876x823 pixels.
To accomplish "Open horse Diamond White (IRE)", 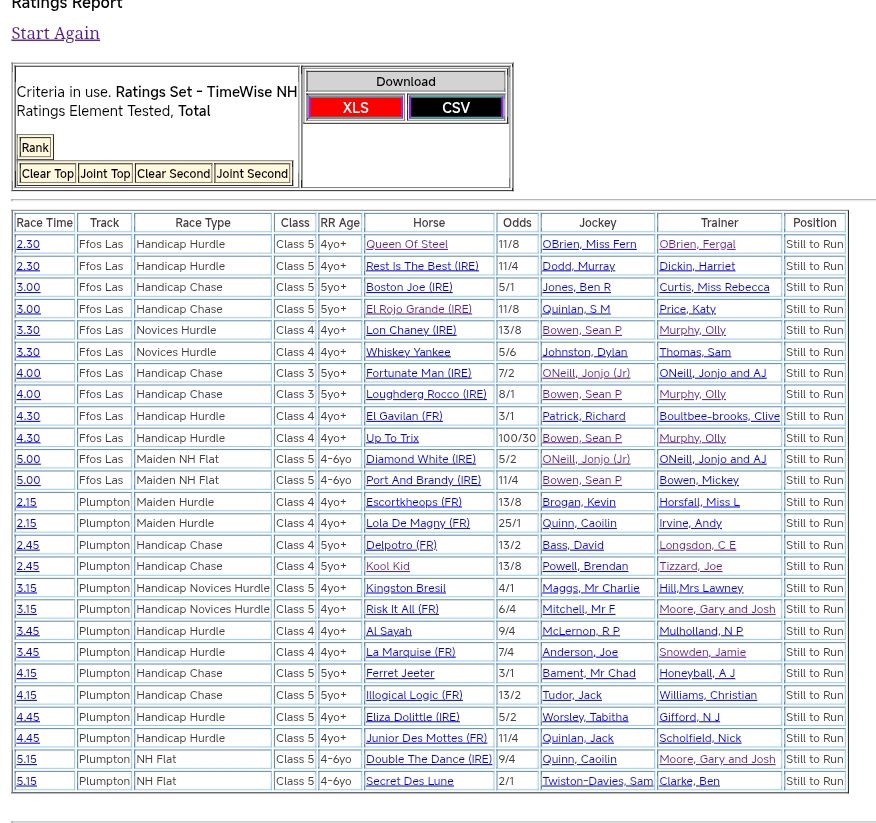I will pos(420,459).
